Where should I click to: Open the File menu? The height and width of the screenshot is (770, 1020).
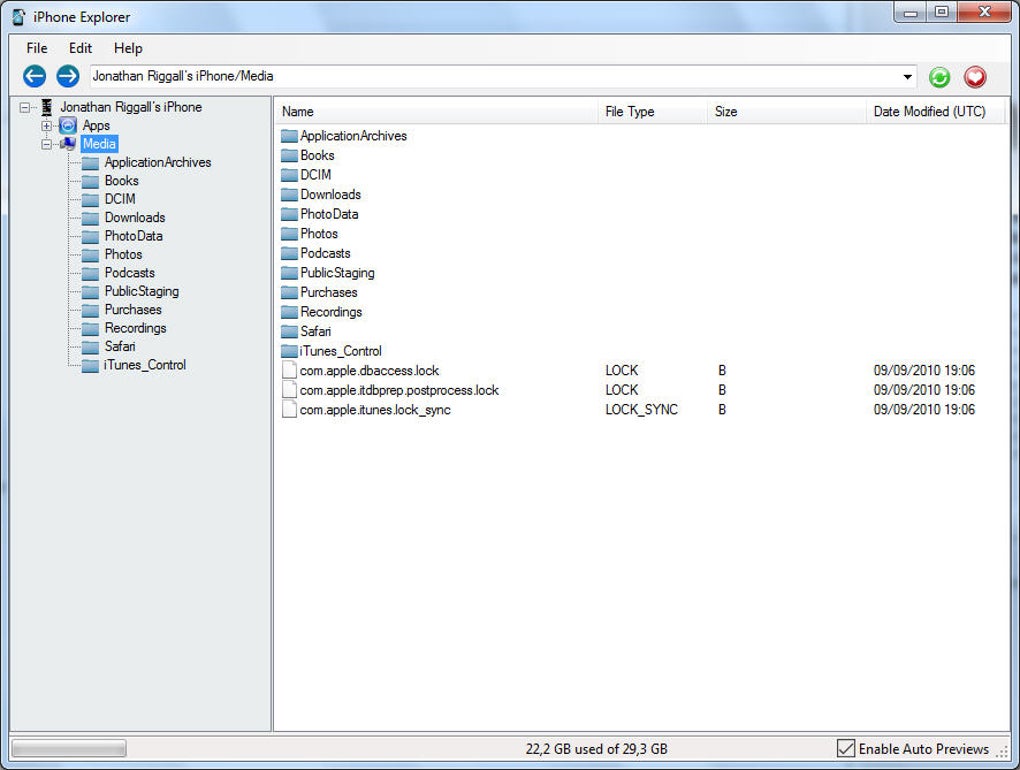pos(36,48)
